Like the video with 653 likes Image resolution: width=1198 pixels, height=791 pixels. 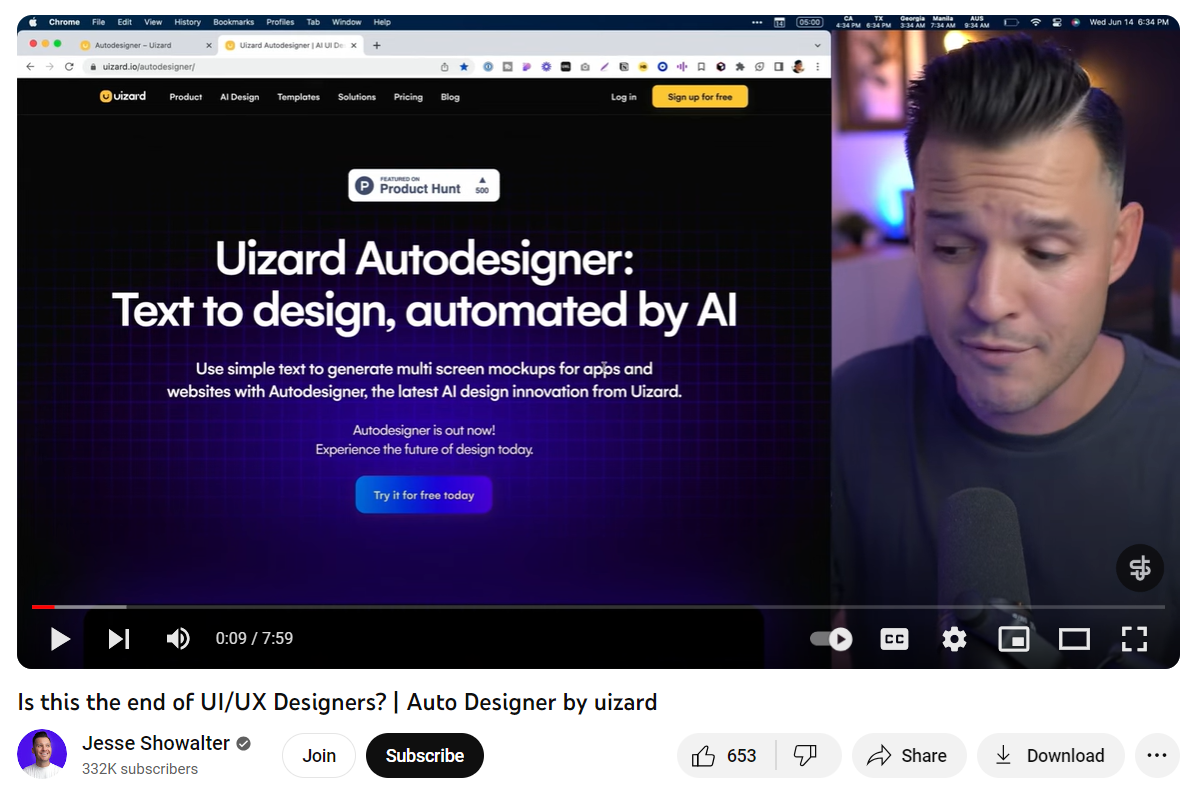click(x=724, y=756)
